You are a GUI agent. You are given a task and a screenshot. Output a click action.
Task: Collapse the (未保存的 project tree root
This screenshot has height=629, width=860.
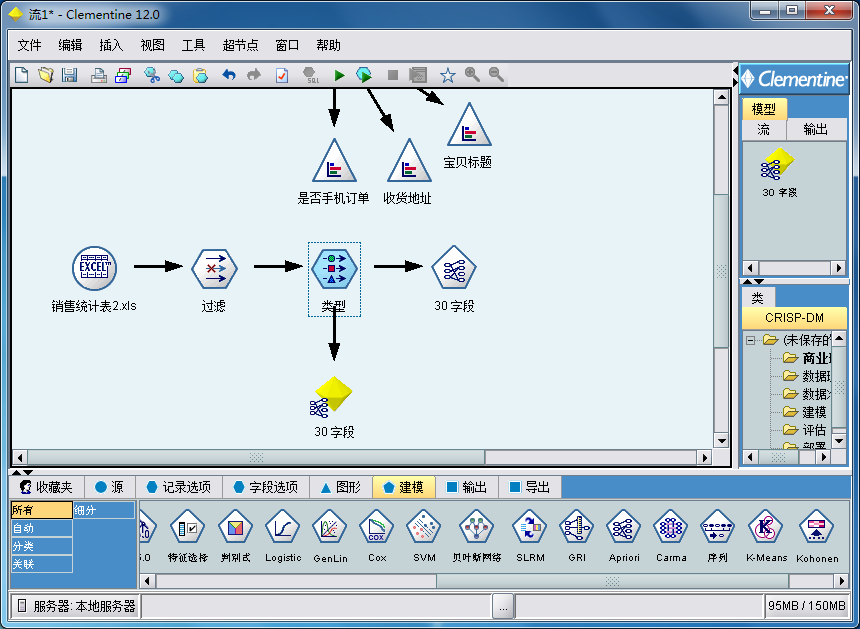pyautogui.click(x=750, y=341)
